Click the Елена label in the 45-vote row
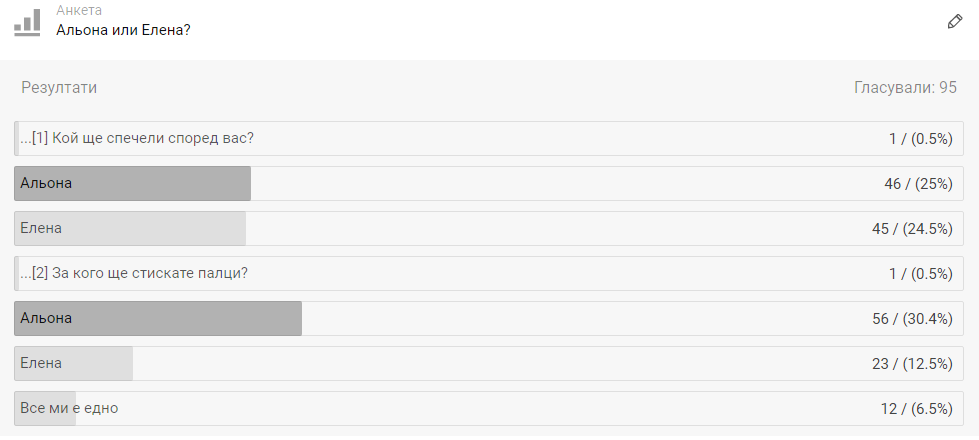Screen dimensions: 979x440 41,228
